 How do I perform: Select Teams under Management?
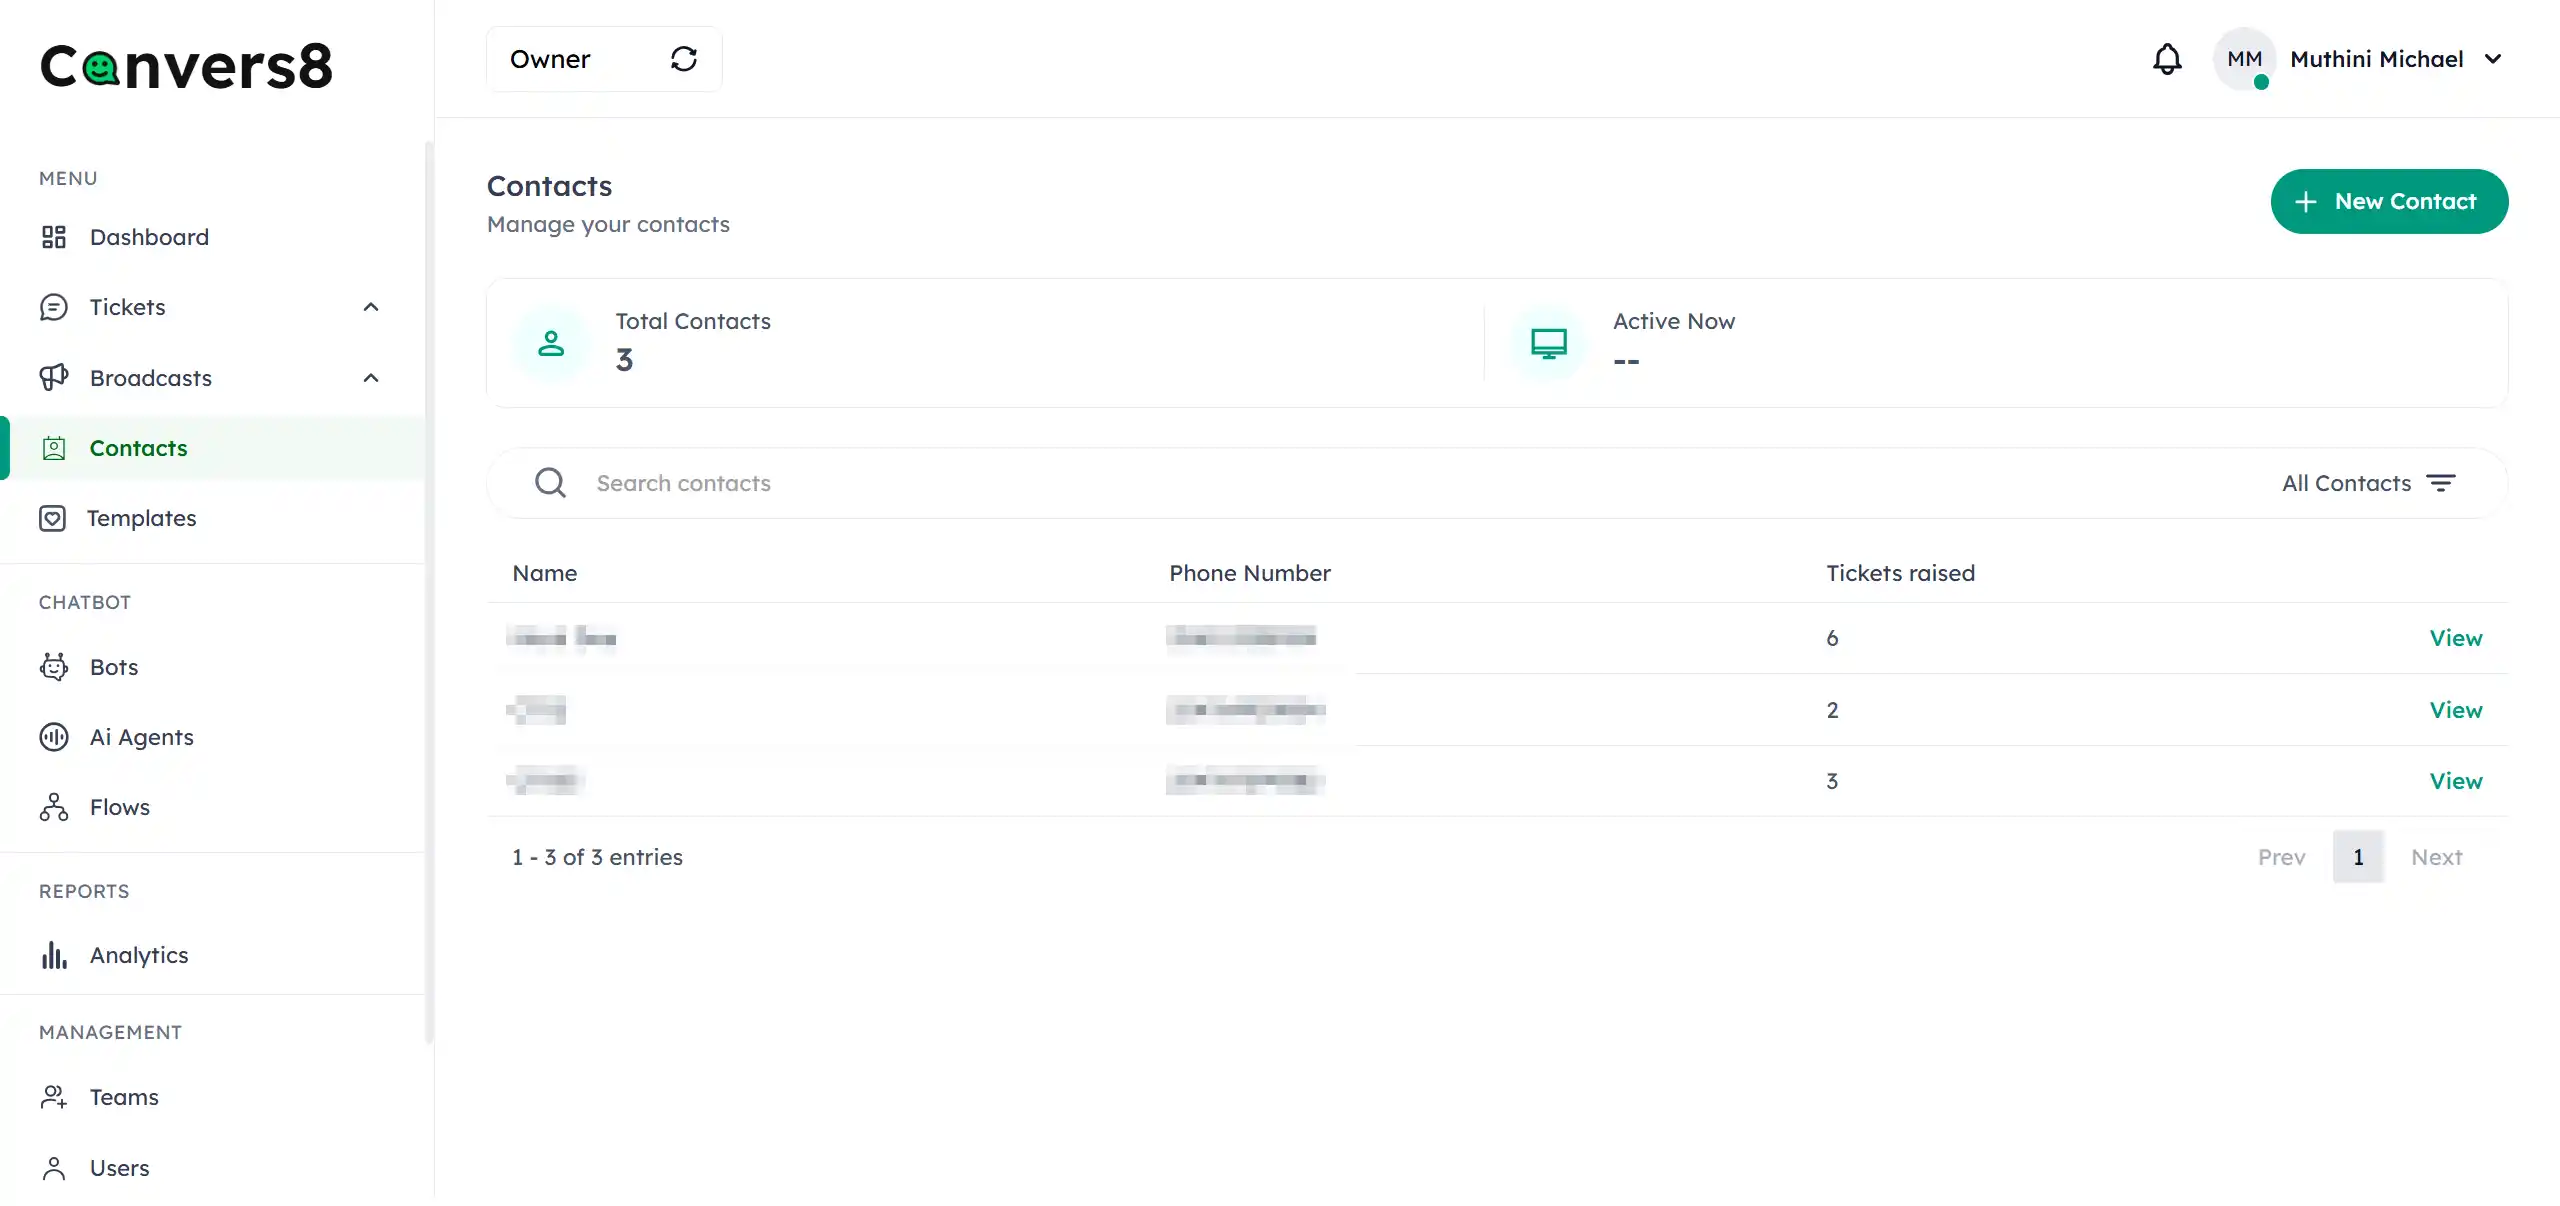(124, 1097)
